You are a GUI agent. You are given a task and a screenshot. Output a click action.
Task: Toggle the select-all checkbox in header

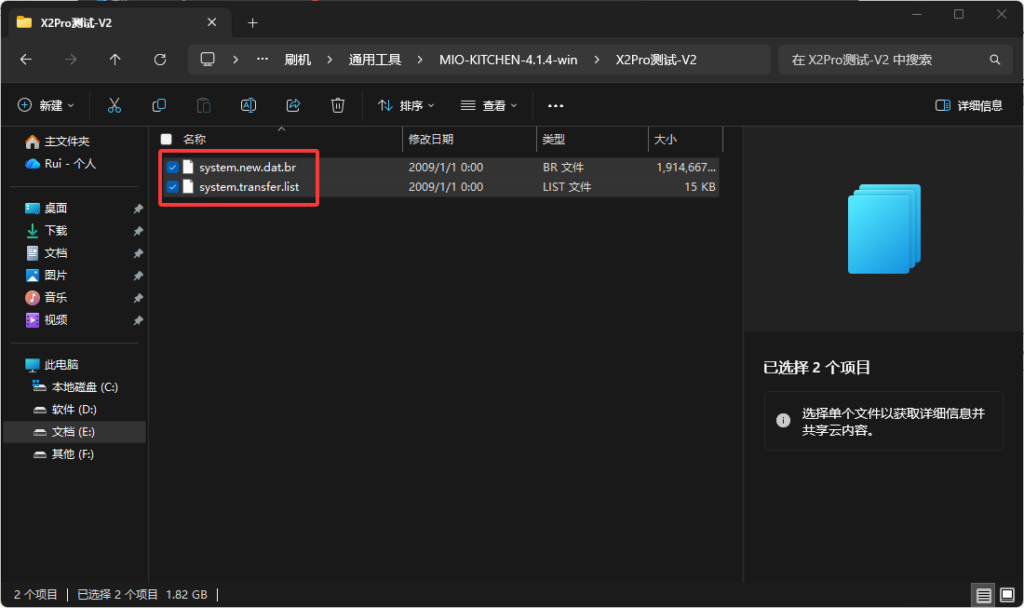point(166,139)
